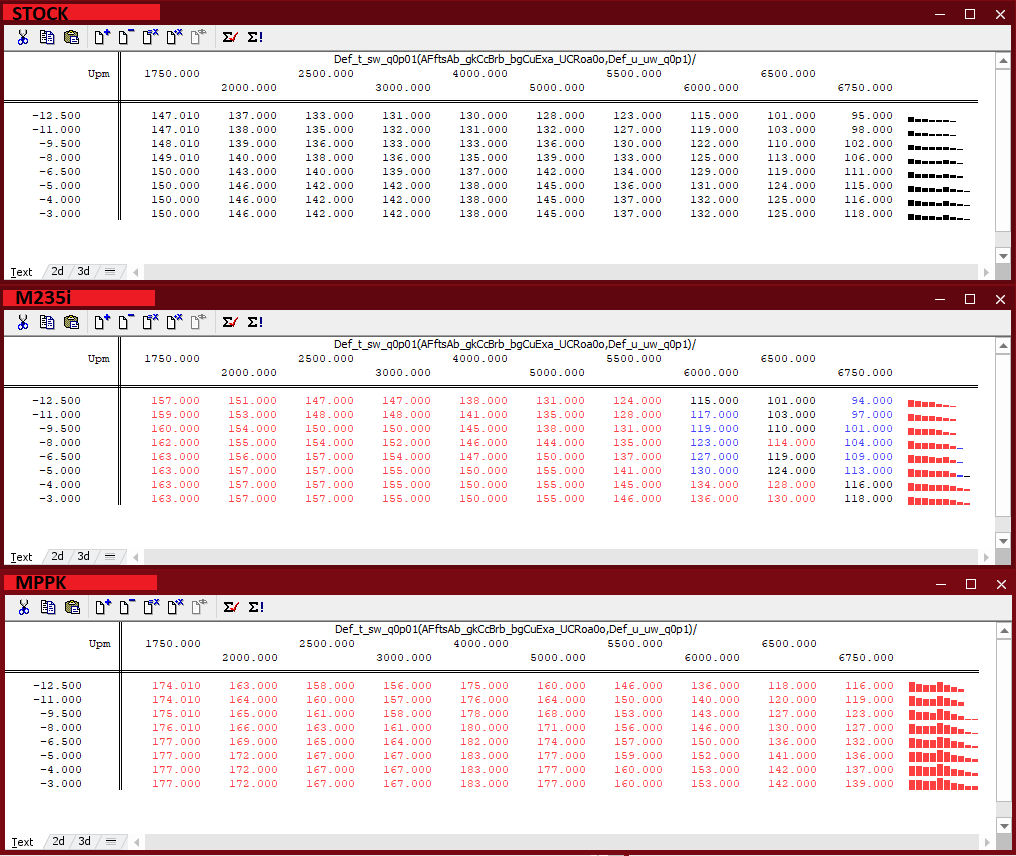
Task: Click the sigma exclamation icon in M235i toolbar
Action: 255,323
